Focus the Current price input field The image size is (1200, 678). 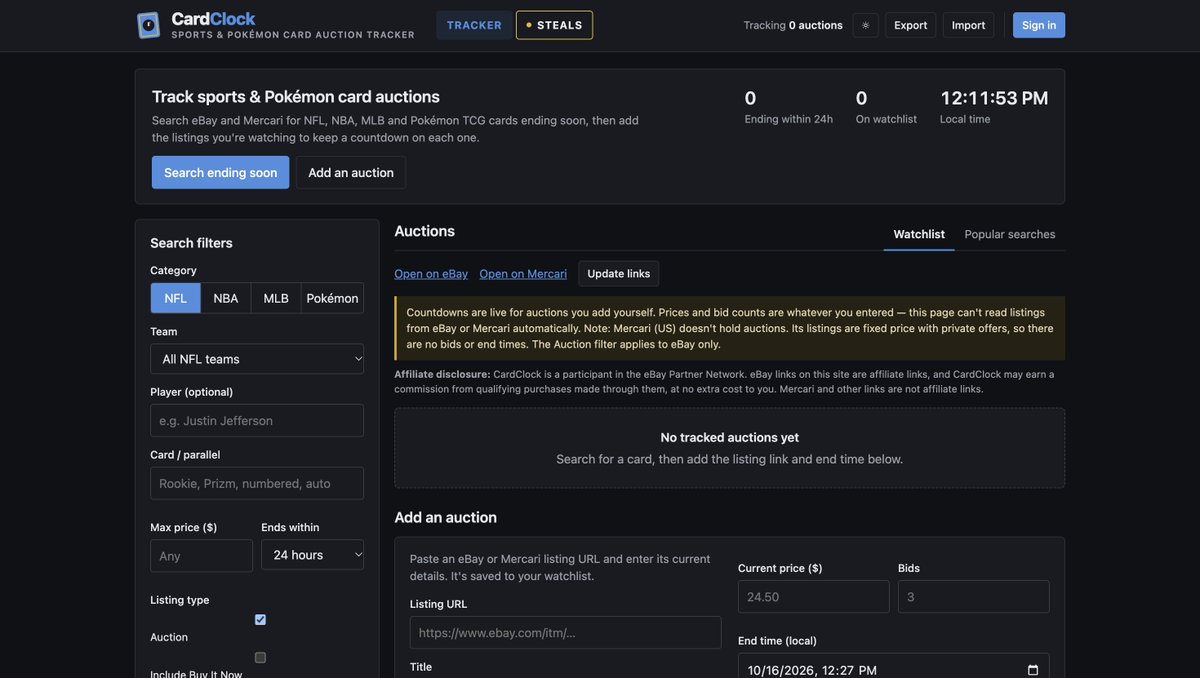(813, 597)
